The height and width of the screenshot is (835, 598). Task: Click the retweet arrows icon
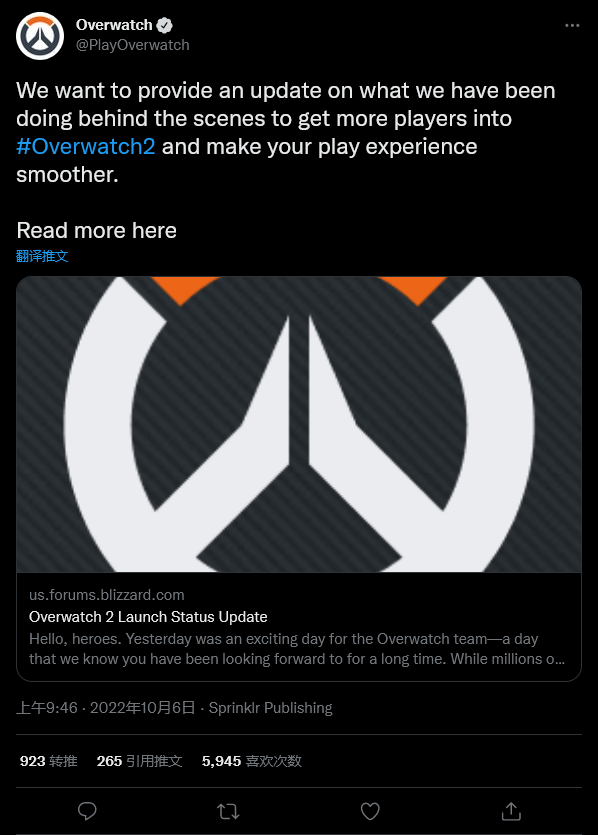pos(228,812)
